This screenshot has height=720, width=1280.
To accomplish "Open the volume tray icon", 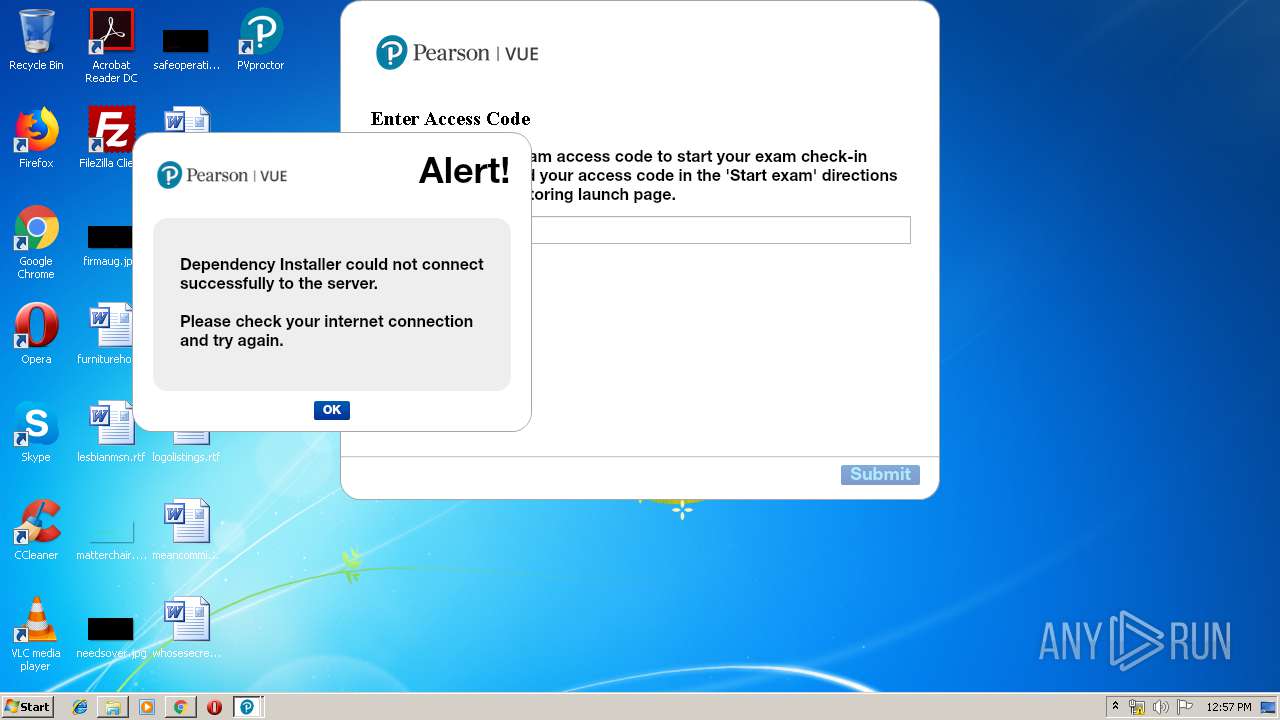I will pos(1160,707).
